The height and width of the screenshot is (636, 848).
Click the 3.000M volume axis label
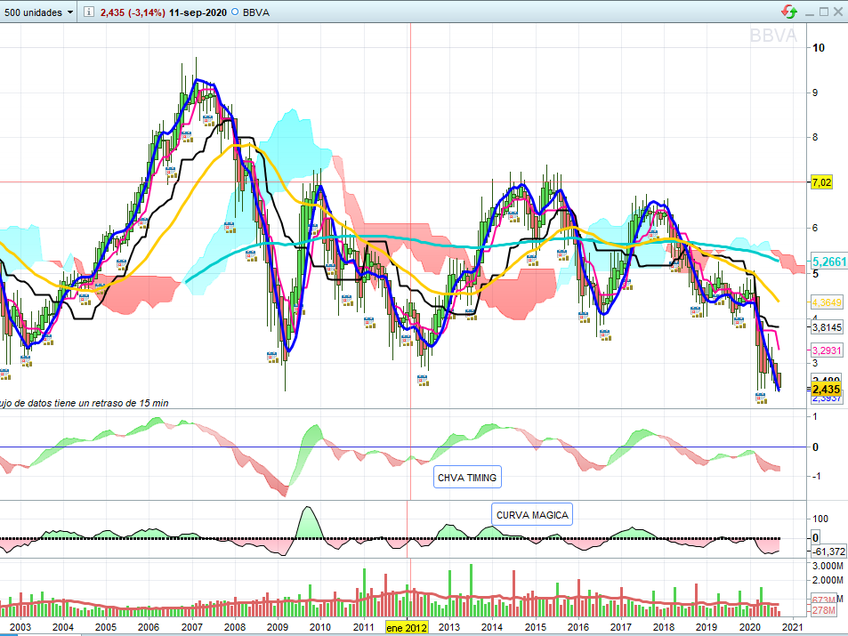pos(827,566)
